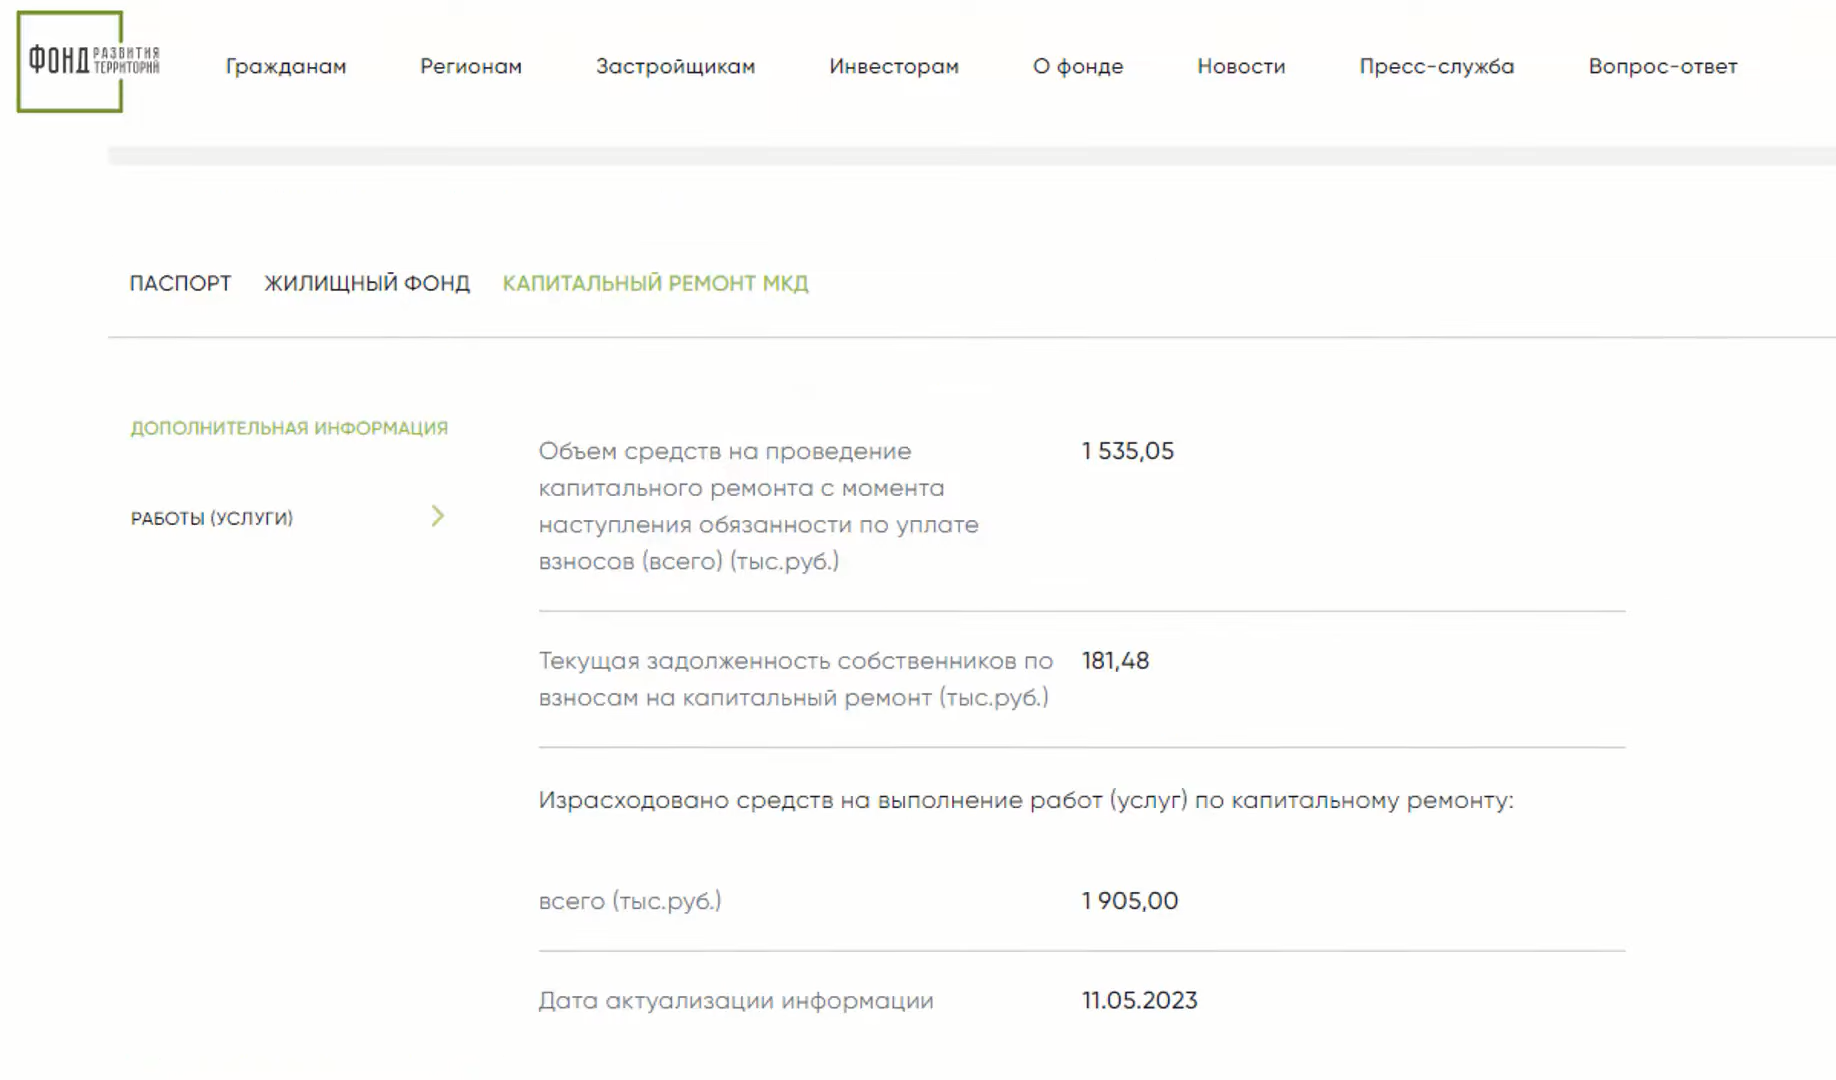The width and height of the screenshot is (1836, 1080).
Task: Open РАБОТЫ (УСЛУГИ) from the sidebar
Action: (211, 517)
